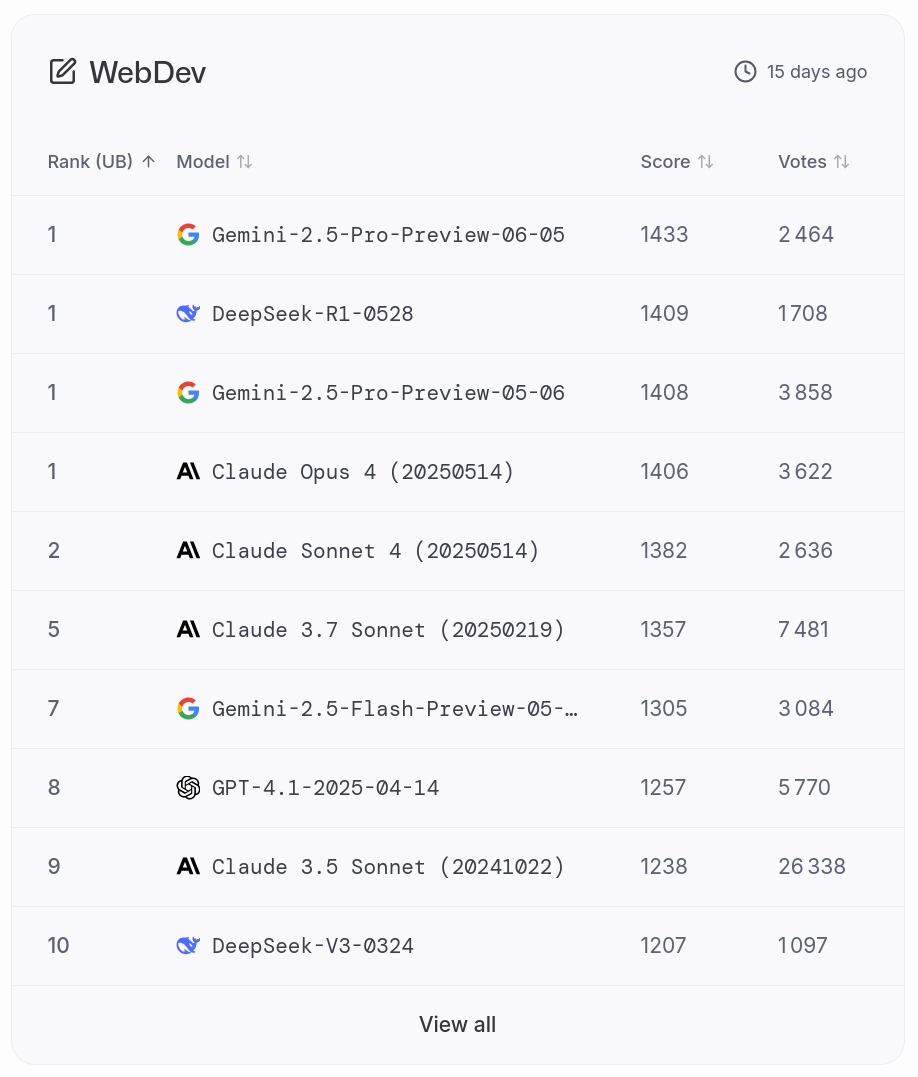Open the View all leaderboard link

pyautogui.click(x=457, y=1025)
